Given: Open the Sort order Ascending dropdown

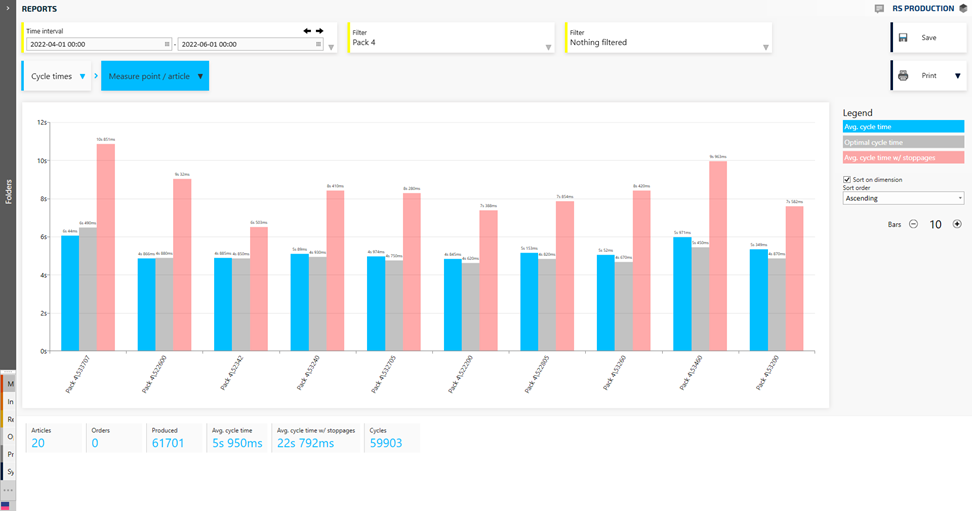Looking at the screenshot, I should (x=902, y=198).
